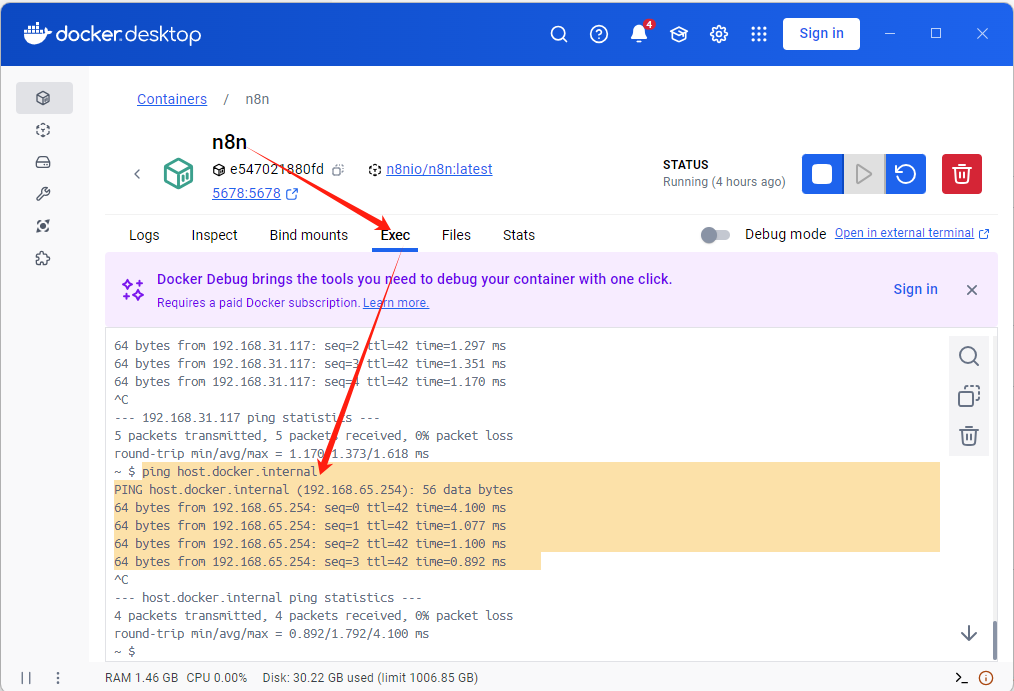Switch to the Inspect tab

click(214, 235)
